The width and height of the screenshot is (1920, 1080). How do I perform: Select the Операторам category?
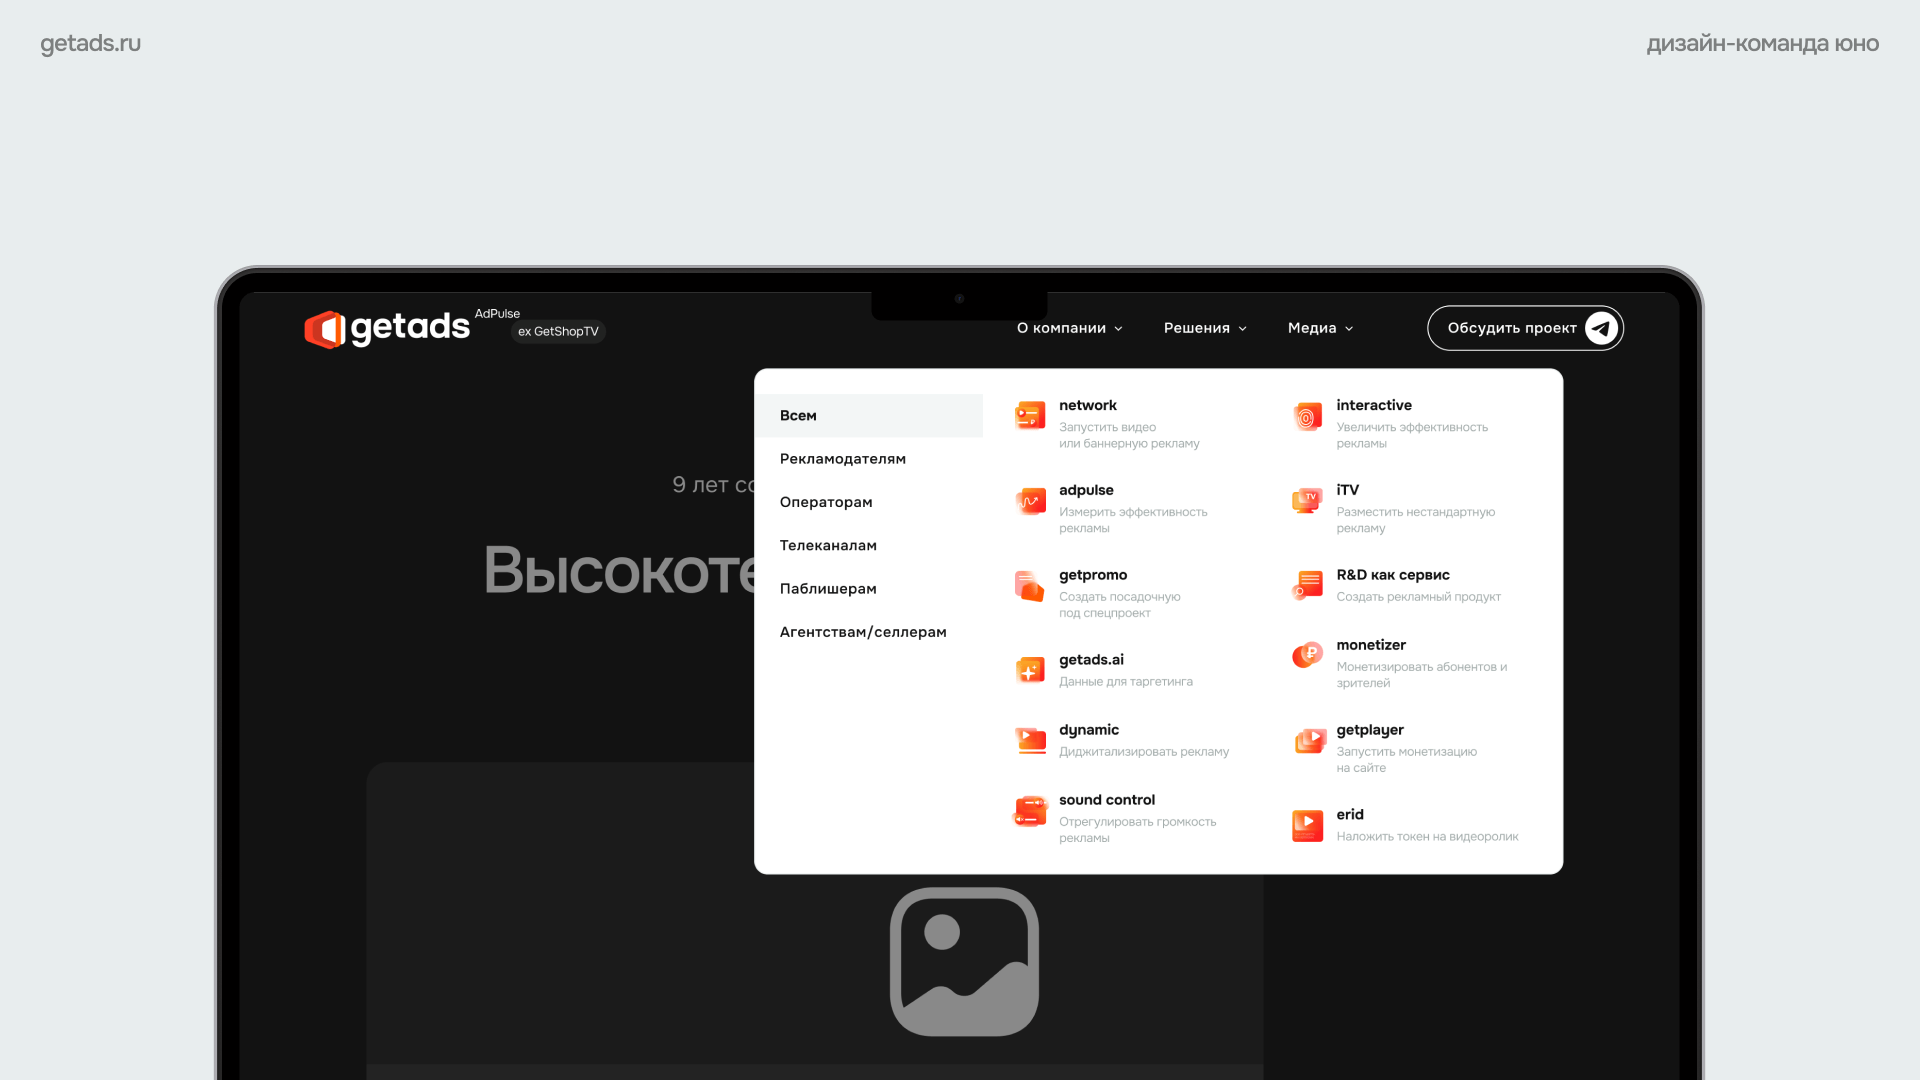click(x=826, y=502)
